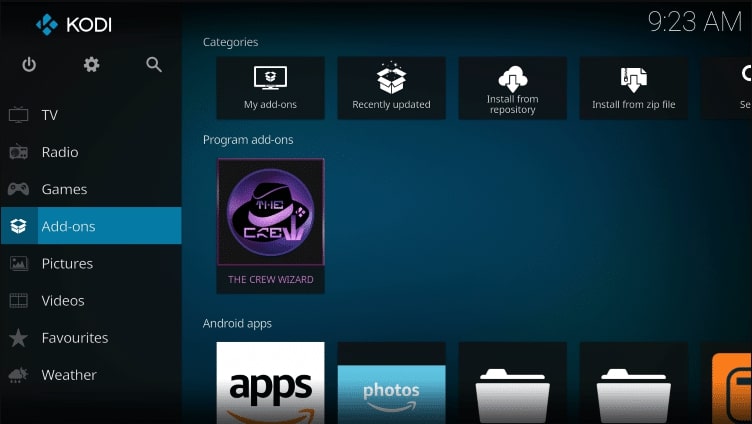
Task: Click the Add-ons box icon
Action: [18, 226]
